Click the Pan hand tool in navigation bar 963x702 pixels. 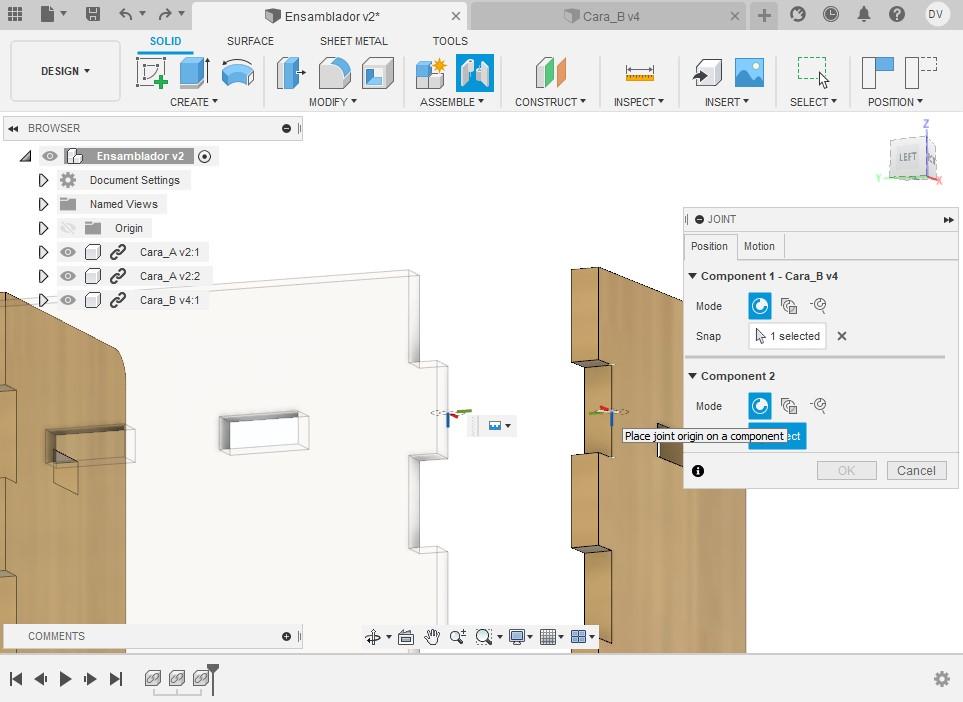coord(432,637)
